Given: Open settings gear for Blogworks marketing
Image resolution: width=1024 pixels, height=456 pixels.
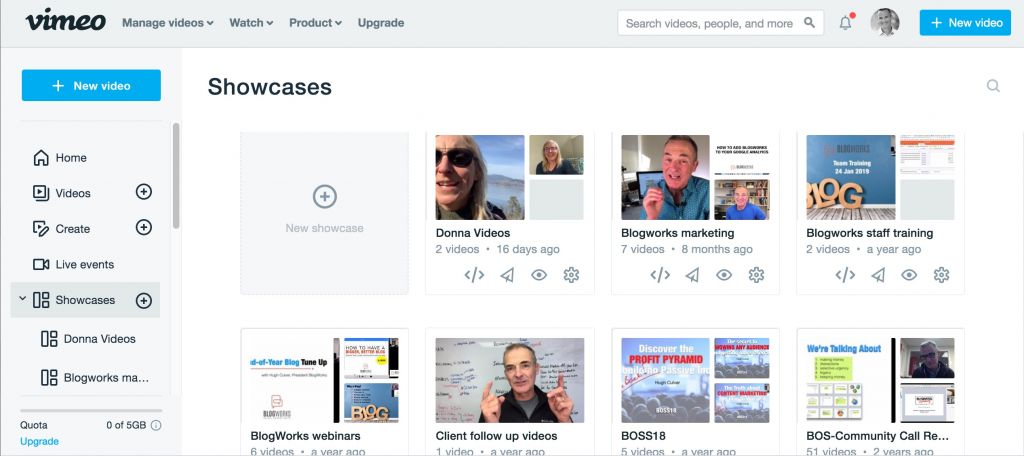Looking at the screenshot, I should (x=756, y=275).
